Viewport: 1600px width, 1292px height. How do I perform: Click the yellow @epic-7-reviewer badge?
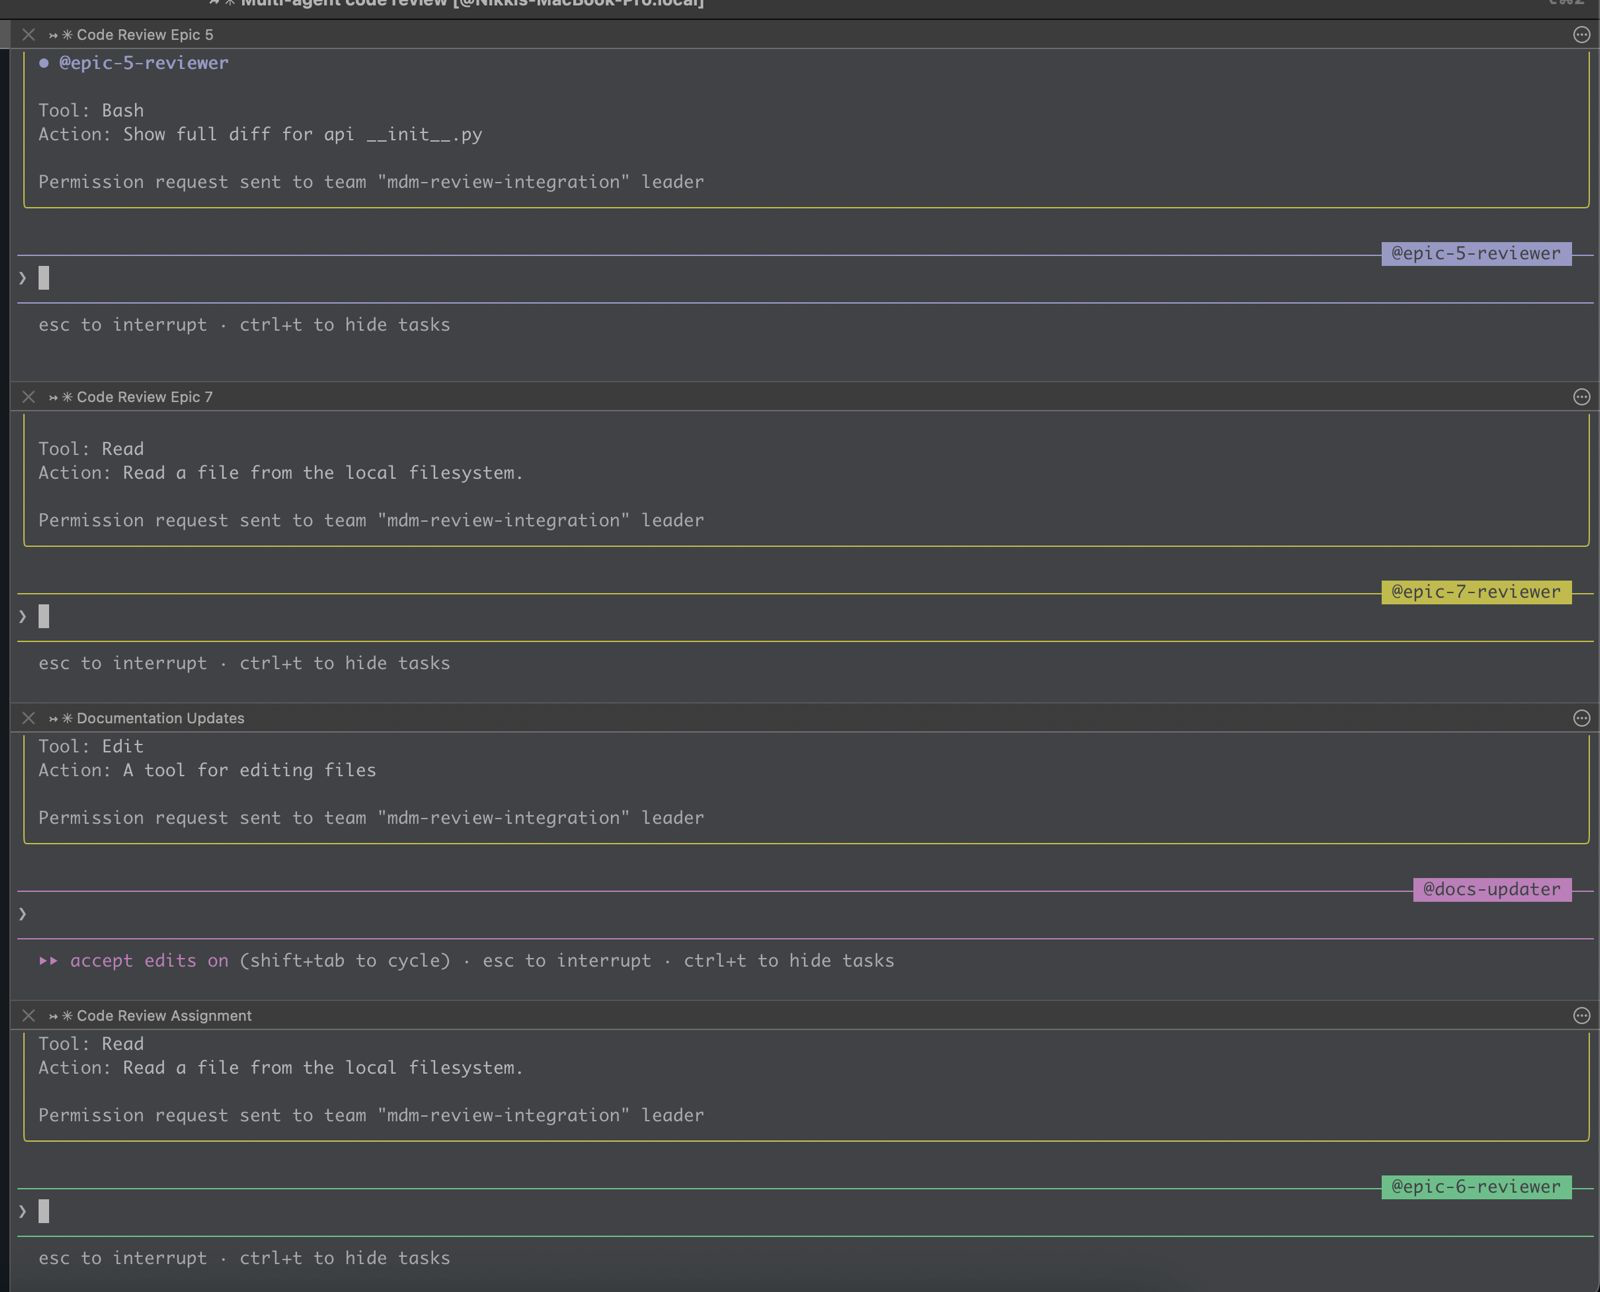click(x=1475, y=592)
